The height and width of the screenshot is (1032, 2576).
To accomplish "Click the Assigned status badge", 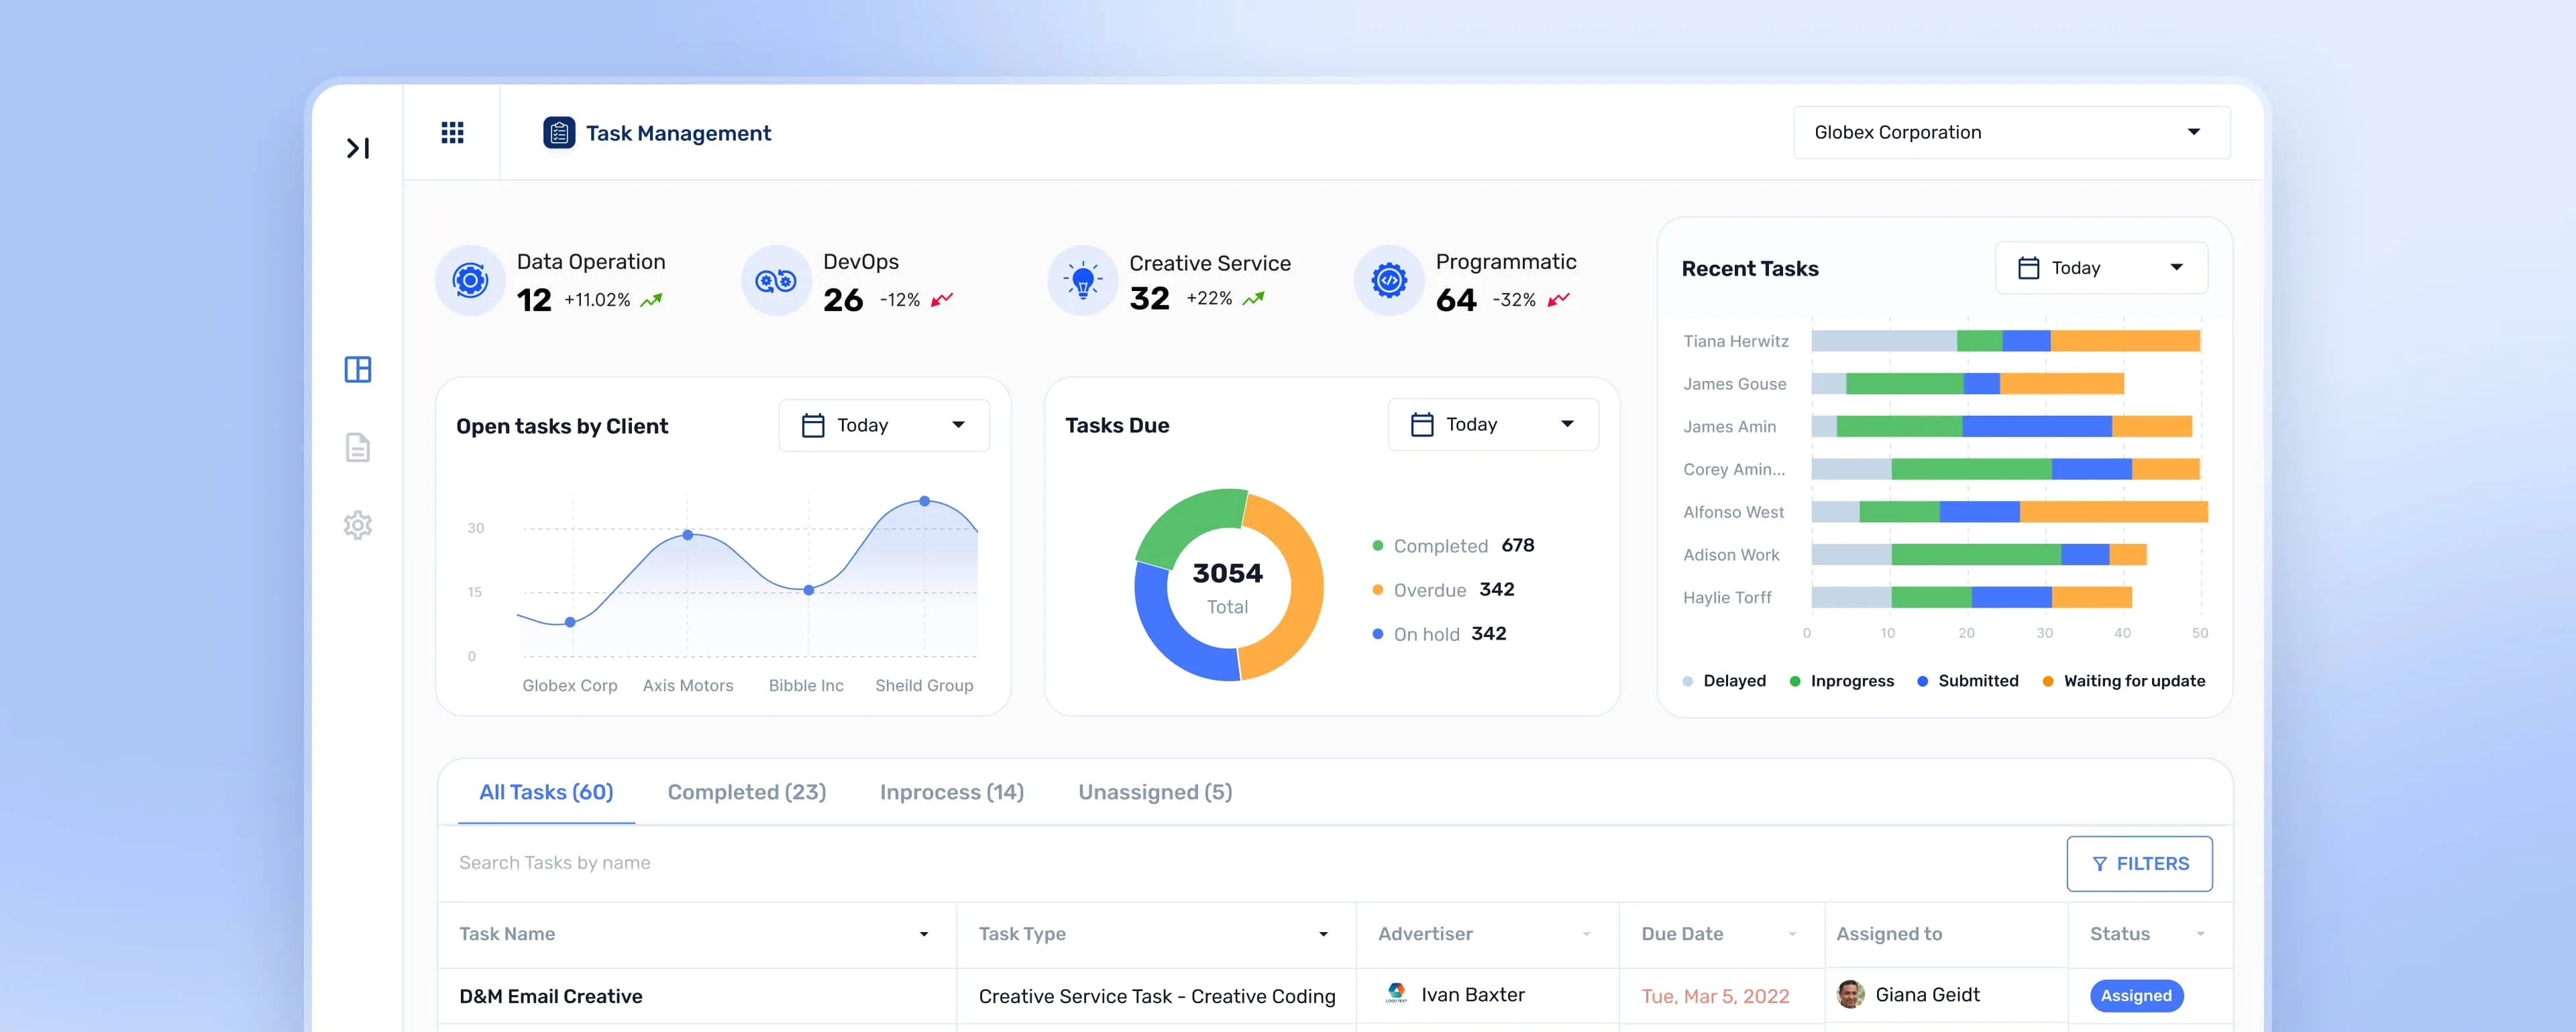I will click(x=2136, y=995).
